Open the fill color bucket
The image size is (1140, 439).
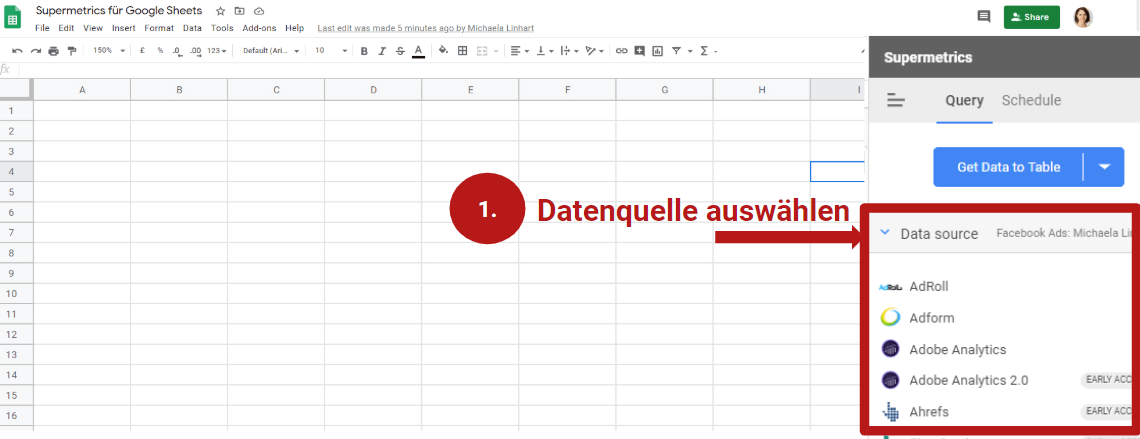click(443, 51)
